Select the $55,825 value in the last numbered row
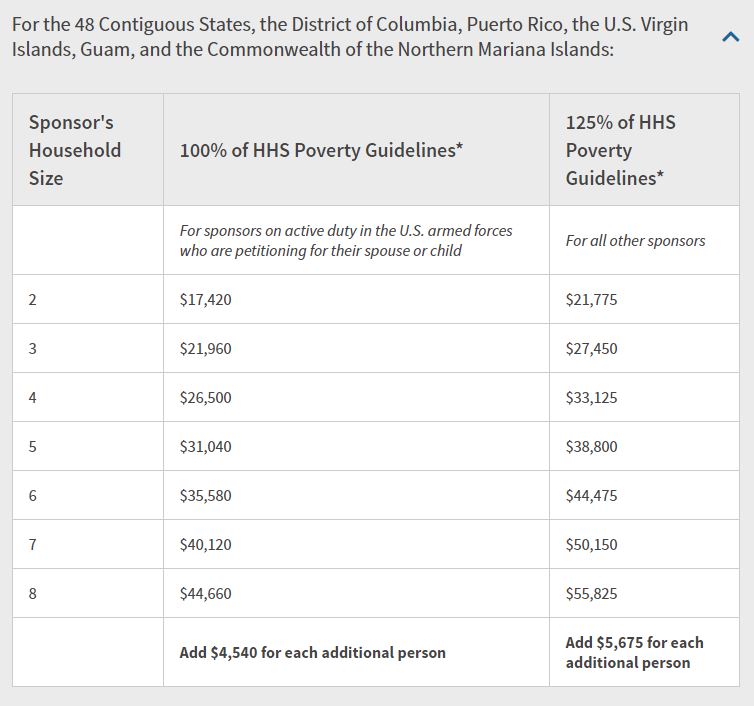 (591, 594)
